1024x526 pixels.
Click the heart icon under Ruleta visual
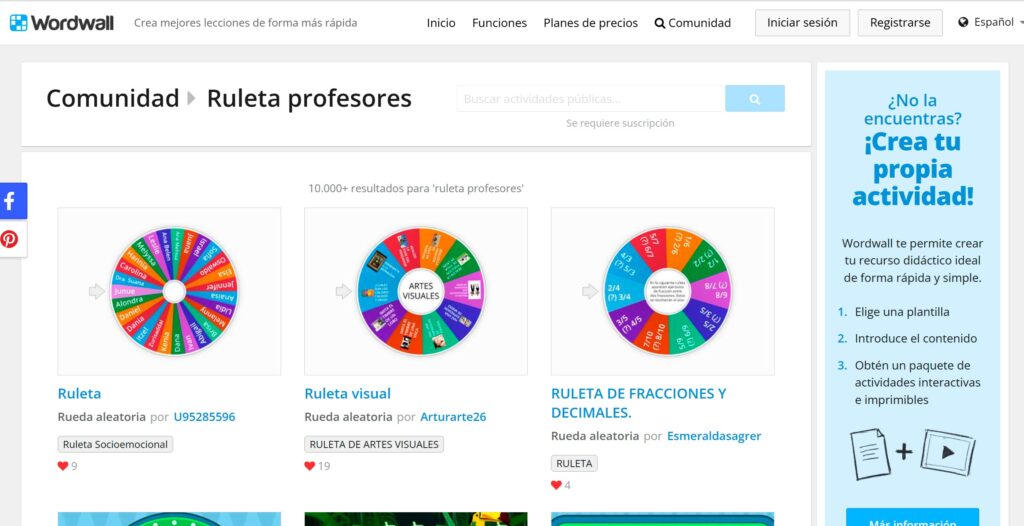point(310,466)
